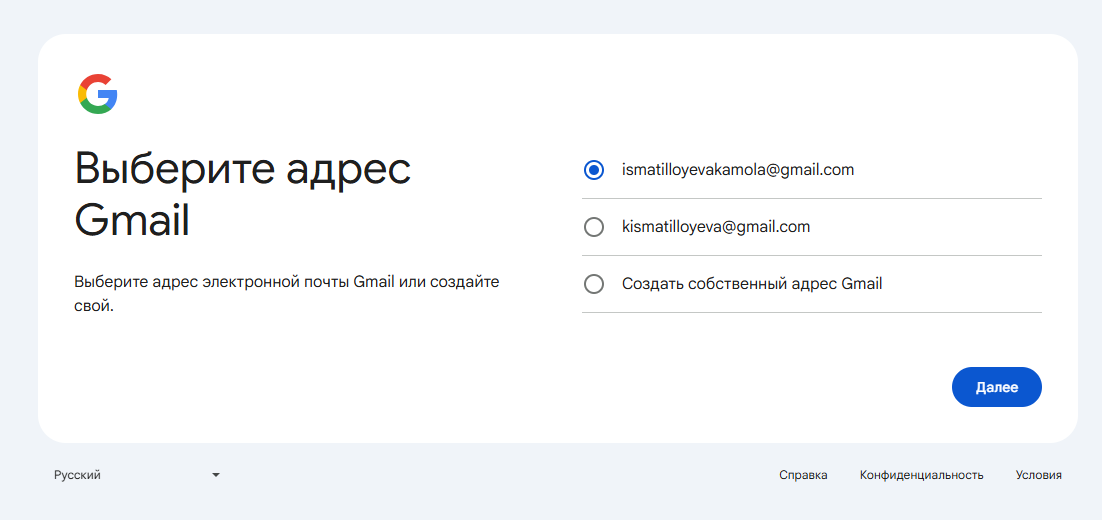Open the Русский language selector
This screenshot has height=520, width=1102.
[137, 475]
